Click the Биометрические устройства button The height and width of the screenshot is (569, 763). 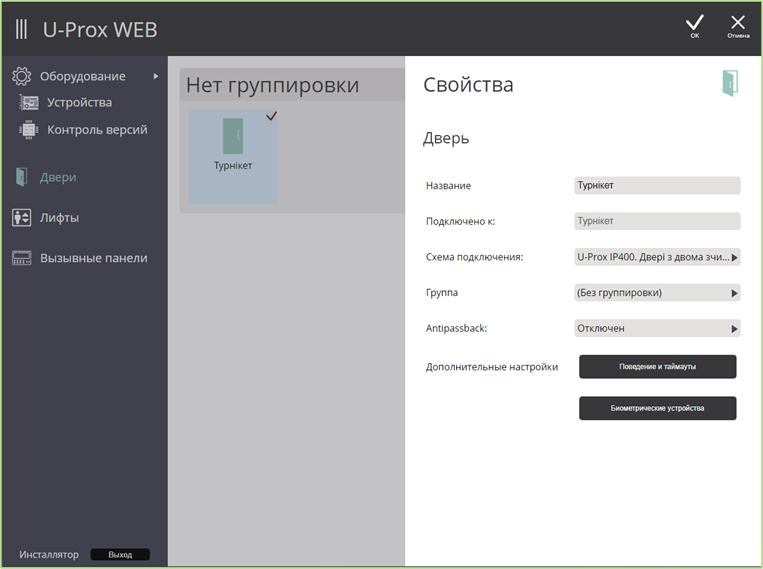[x=657, y=408]
